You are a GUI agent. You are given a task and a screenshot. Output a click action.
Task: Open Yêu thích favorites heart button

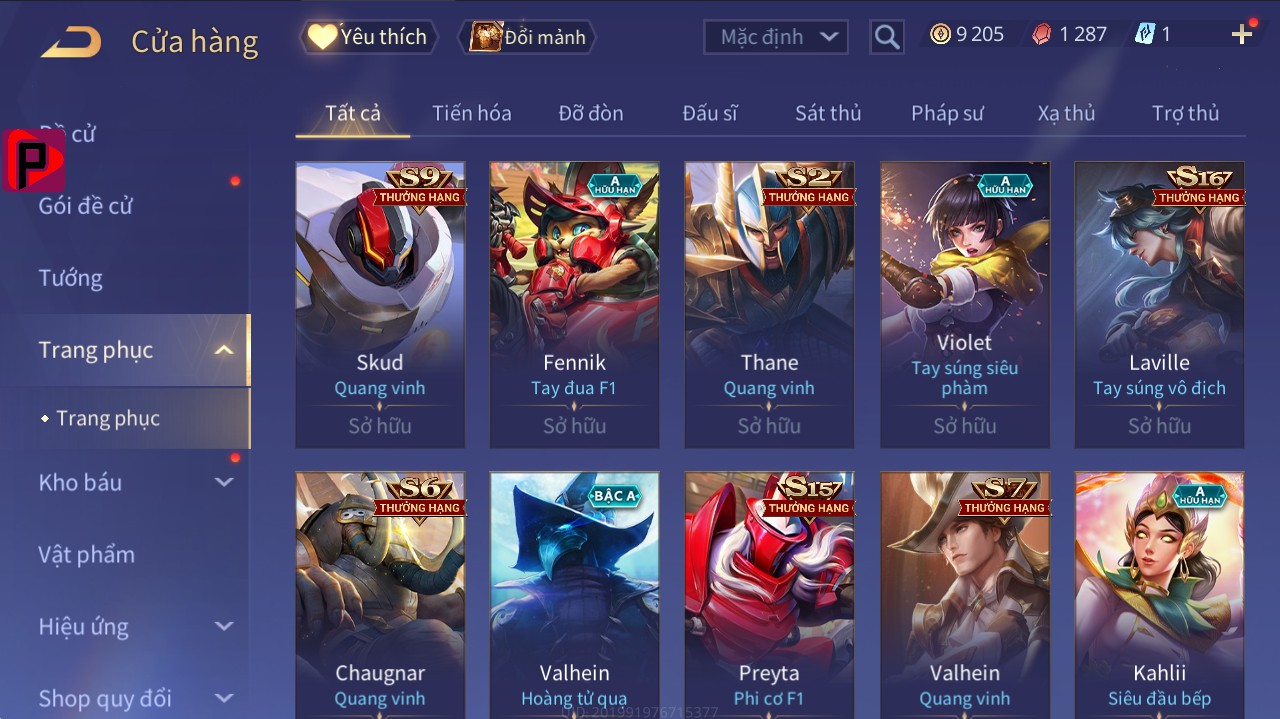tap(368, 37)
